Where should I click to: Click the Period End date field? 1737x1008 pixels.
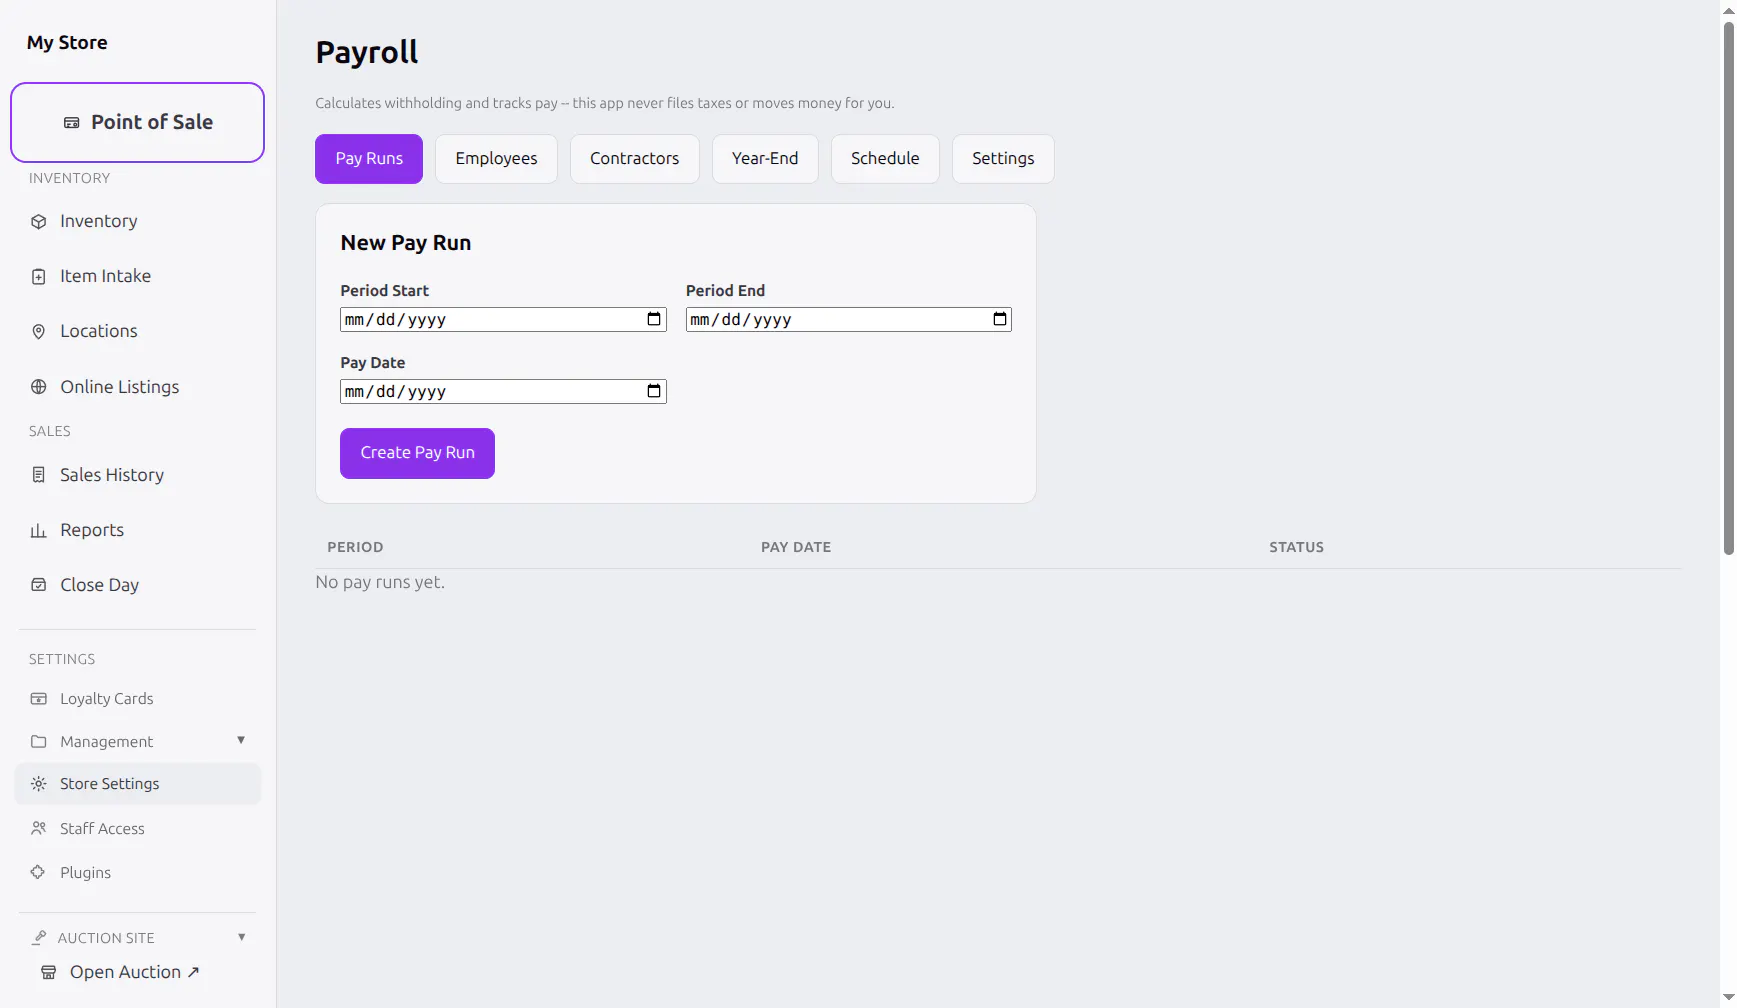coord(848,320)
